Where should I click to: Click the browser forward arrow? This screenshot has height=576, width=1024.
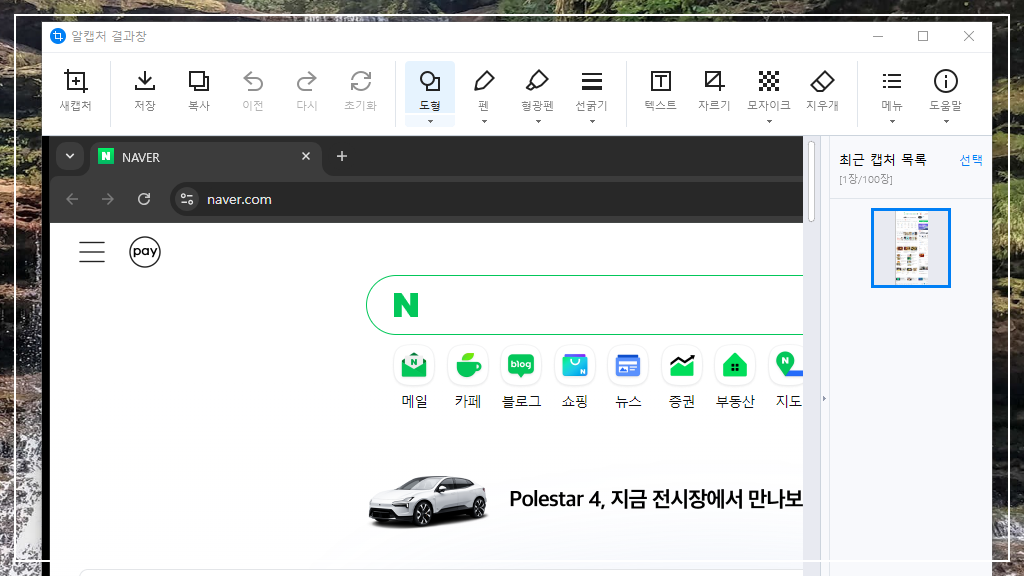pyautogui.click(x=108, y=199)
